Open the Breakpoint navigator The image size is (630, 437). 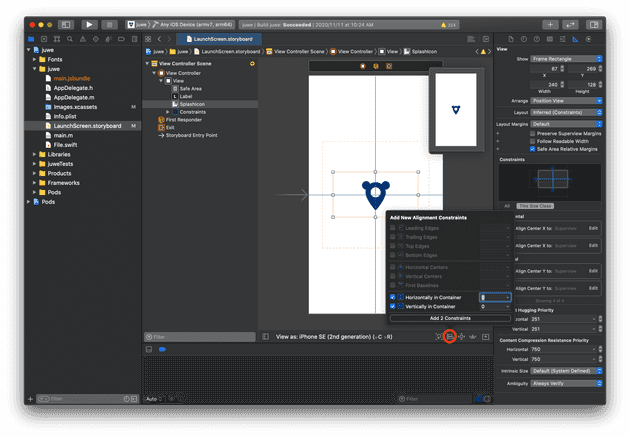(x=121, y=39)
